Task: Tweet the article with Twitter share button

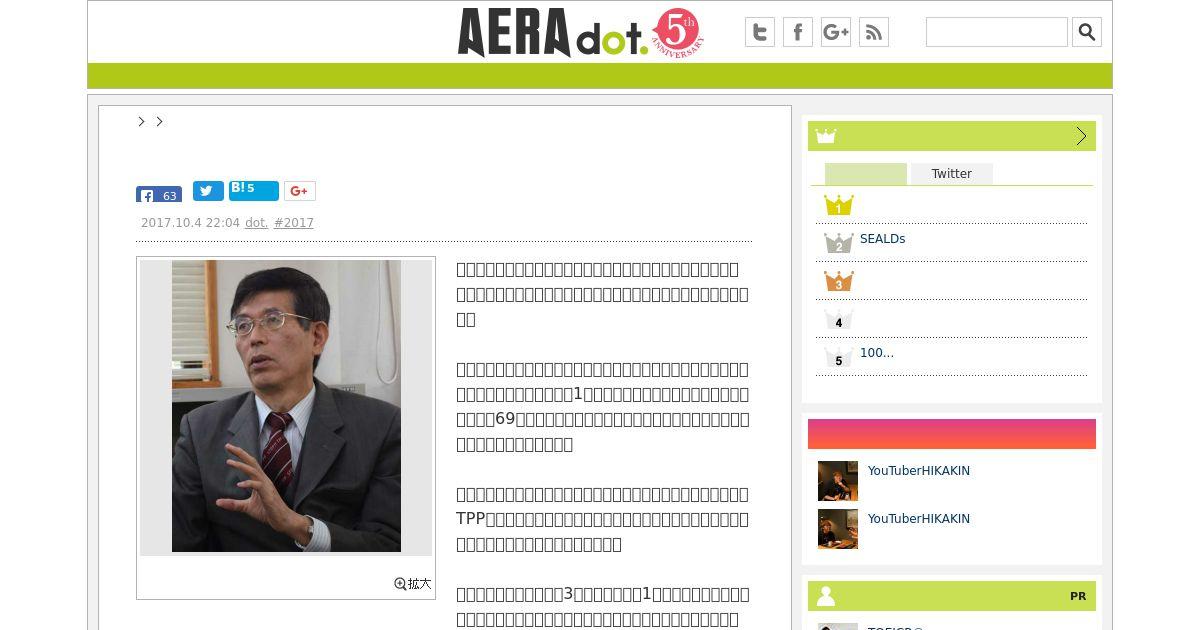Action: 208,191
